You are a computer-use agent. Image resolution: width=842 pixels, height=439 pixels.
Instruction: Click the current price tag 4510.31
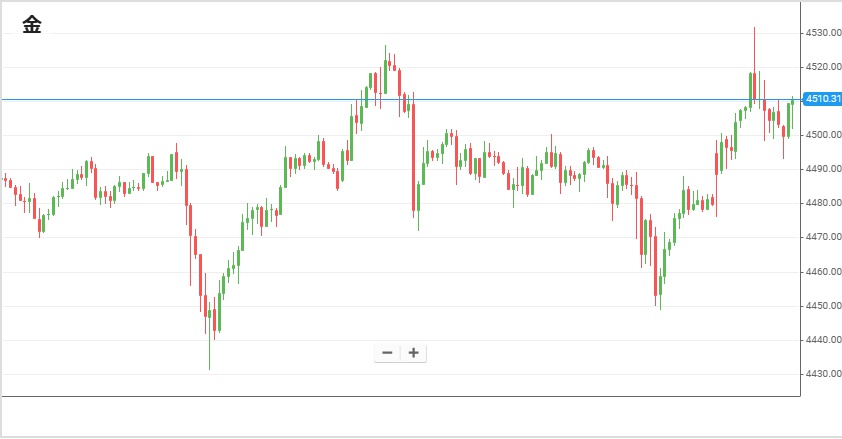tap(820, 99)
